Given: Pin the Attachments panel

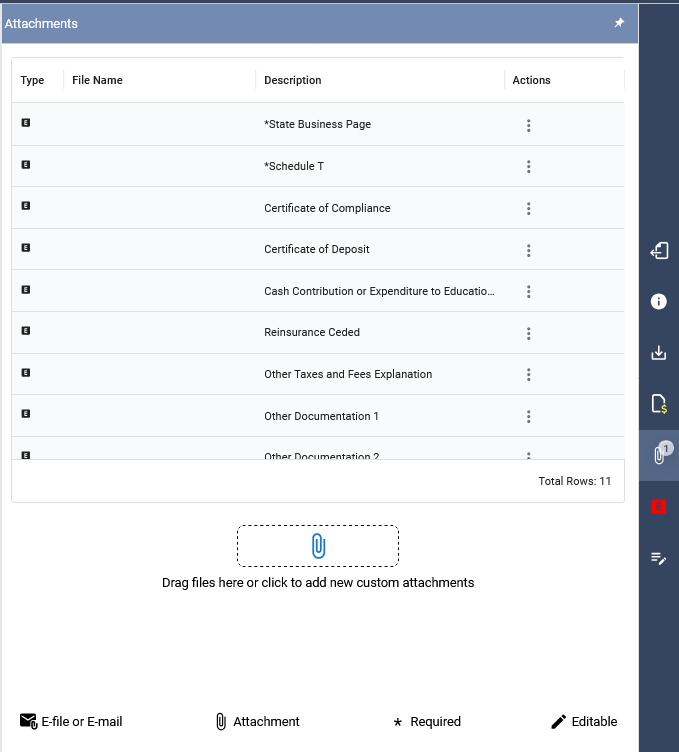Looking at the screenshot, I should click(619, 23).
